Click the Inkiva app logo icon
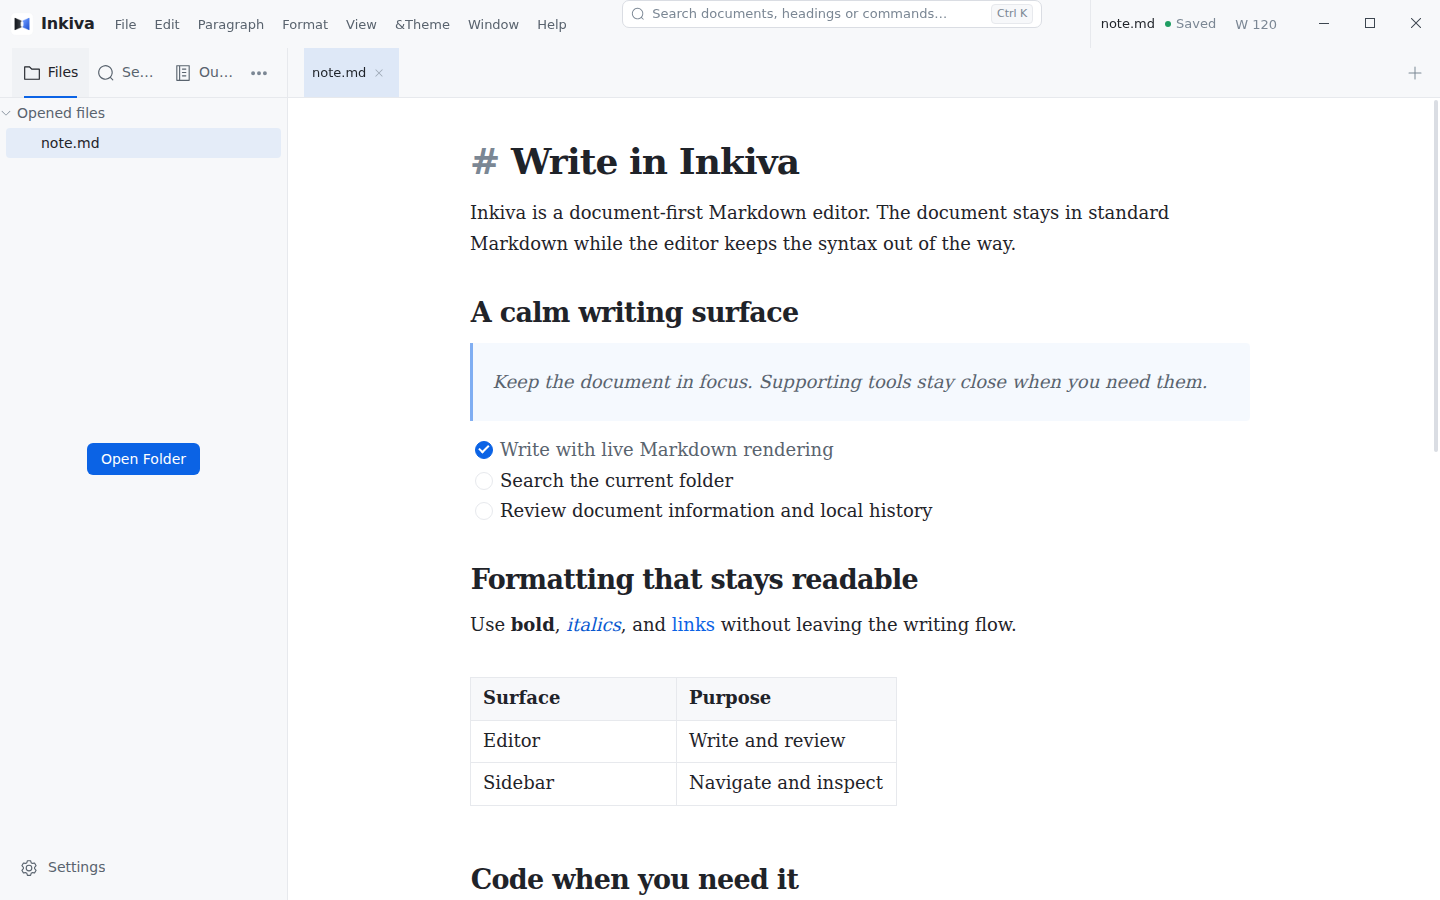The height and width of the screenshot is (900, 1440). (x=22, y=24)
